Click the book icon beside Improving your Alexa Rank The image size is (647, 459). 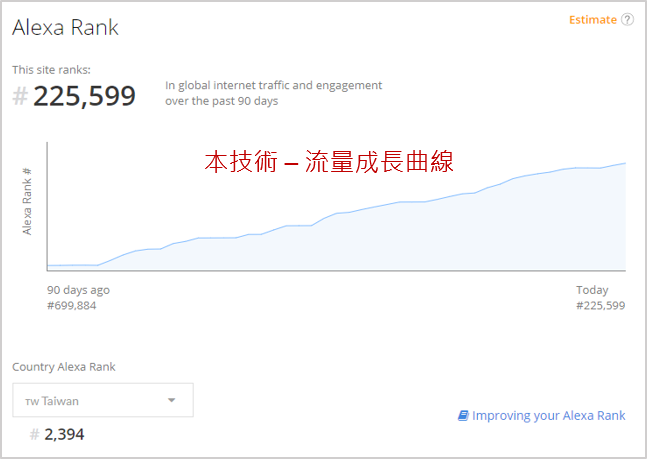point(463,415)
